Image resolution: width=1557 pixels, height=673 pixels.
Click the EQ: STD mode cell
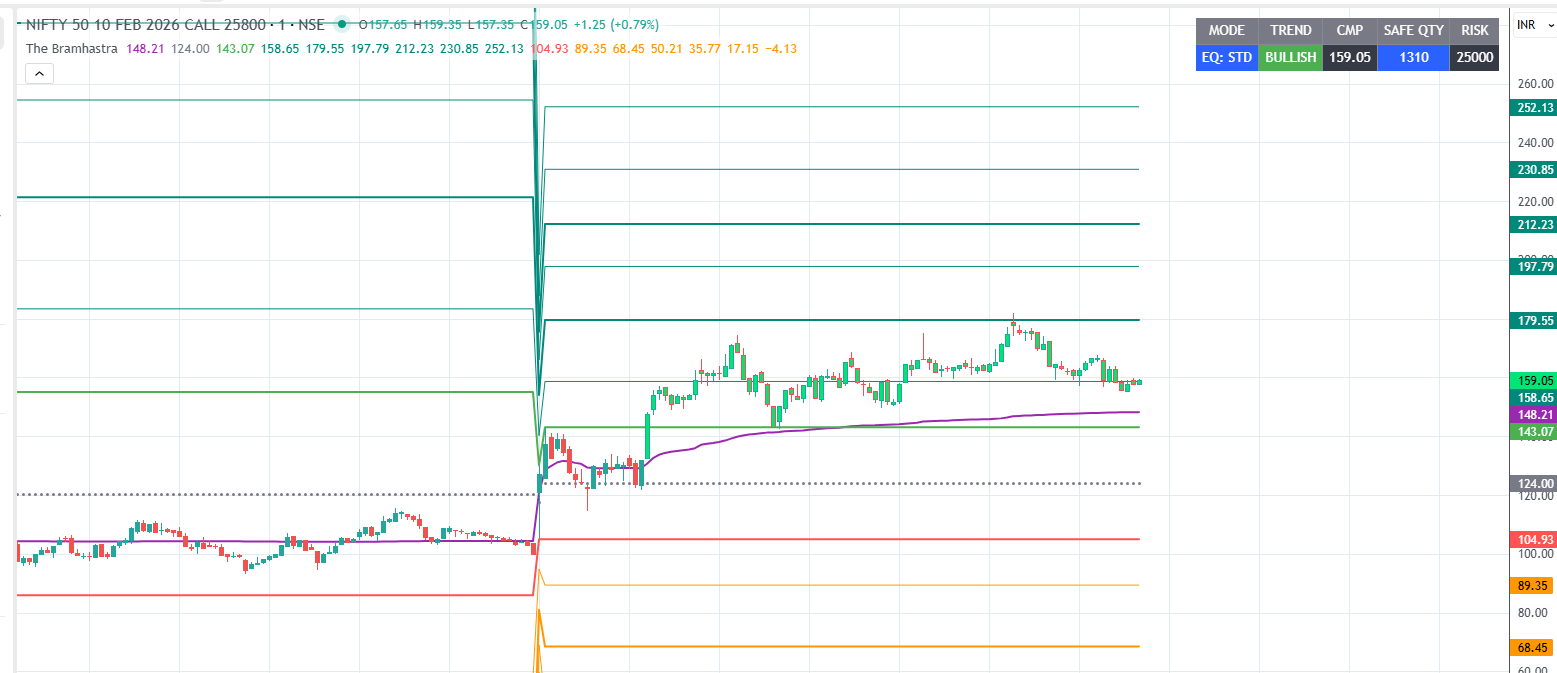(1226, 58)
